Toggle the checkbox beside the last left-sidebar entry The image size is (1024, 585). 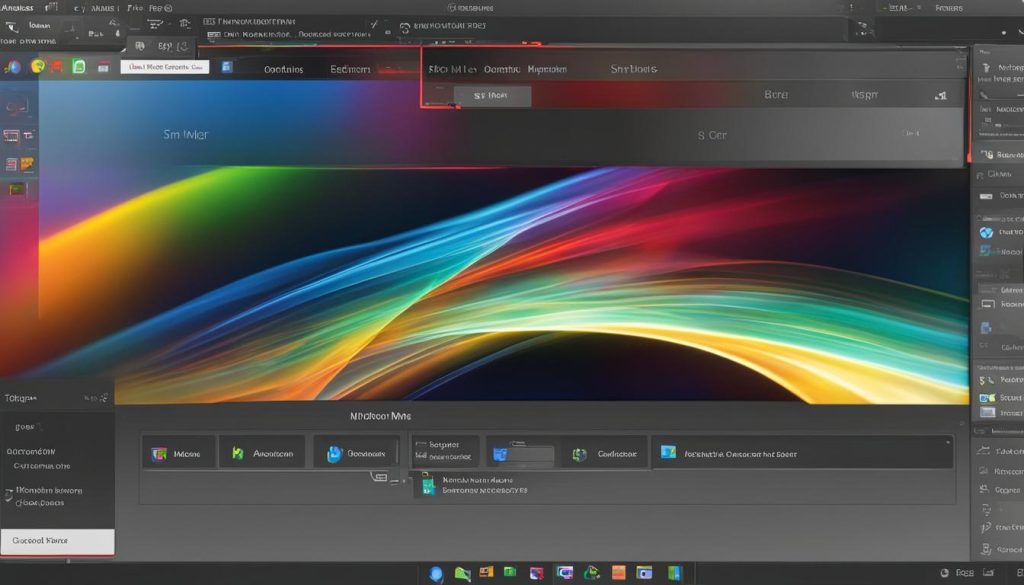point(9,491)
